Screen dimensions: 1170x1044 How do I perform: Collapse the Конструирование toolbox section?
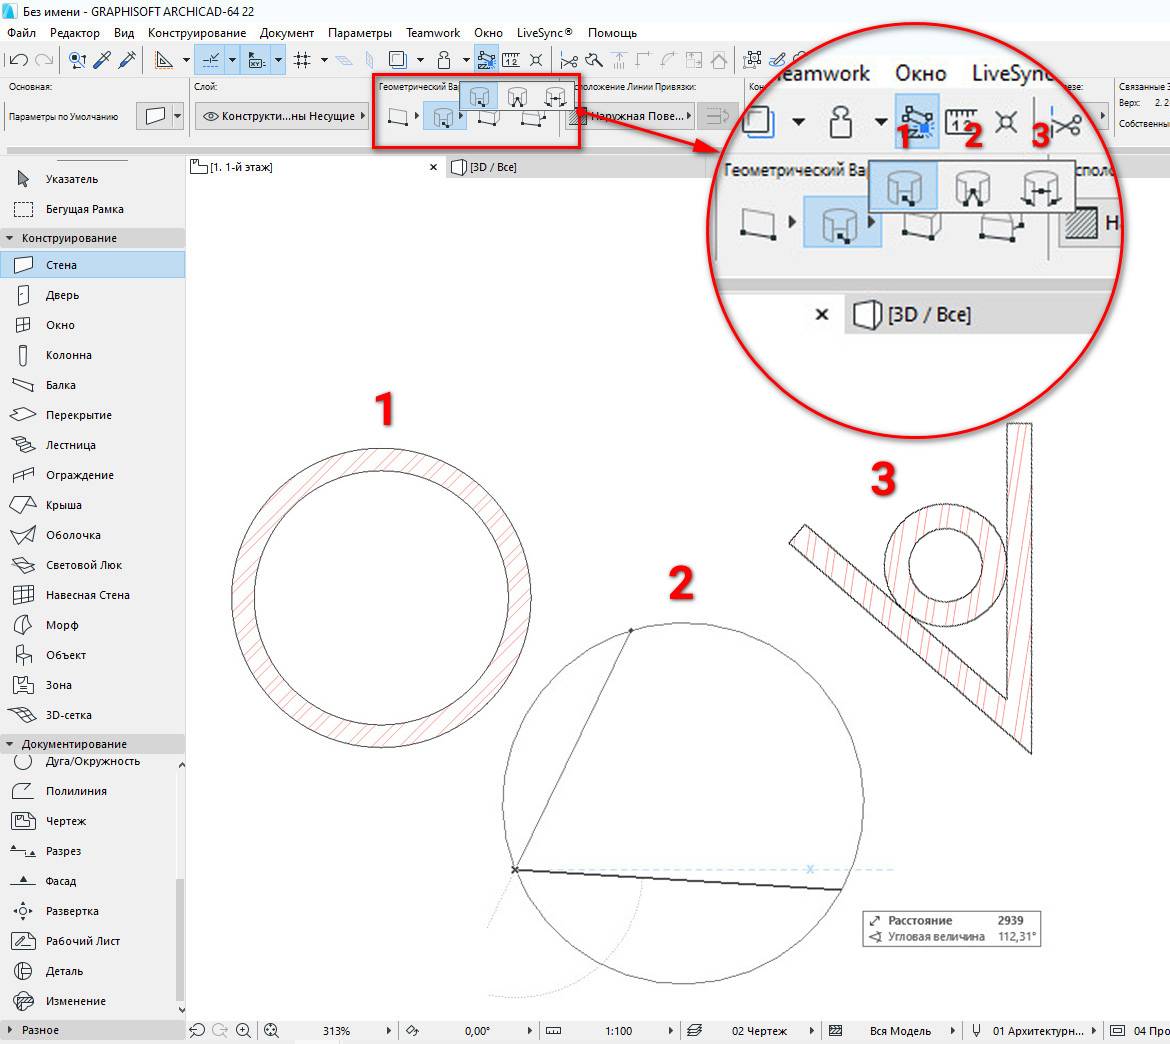(x=10, y=238)
